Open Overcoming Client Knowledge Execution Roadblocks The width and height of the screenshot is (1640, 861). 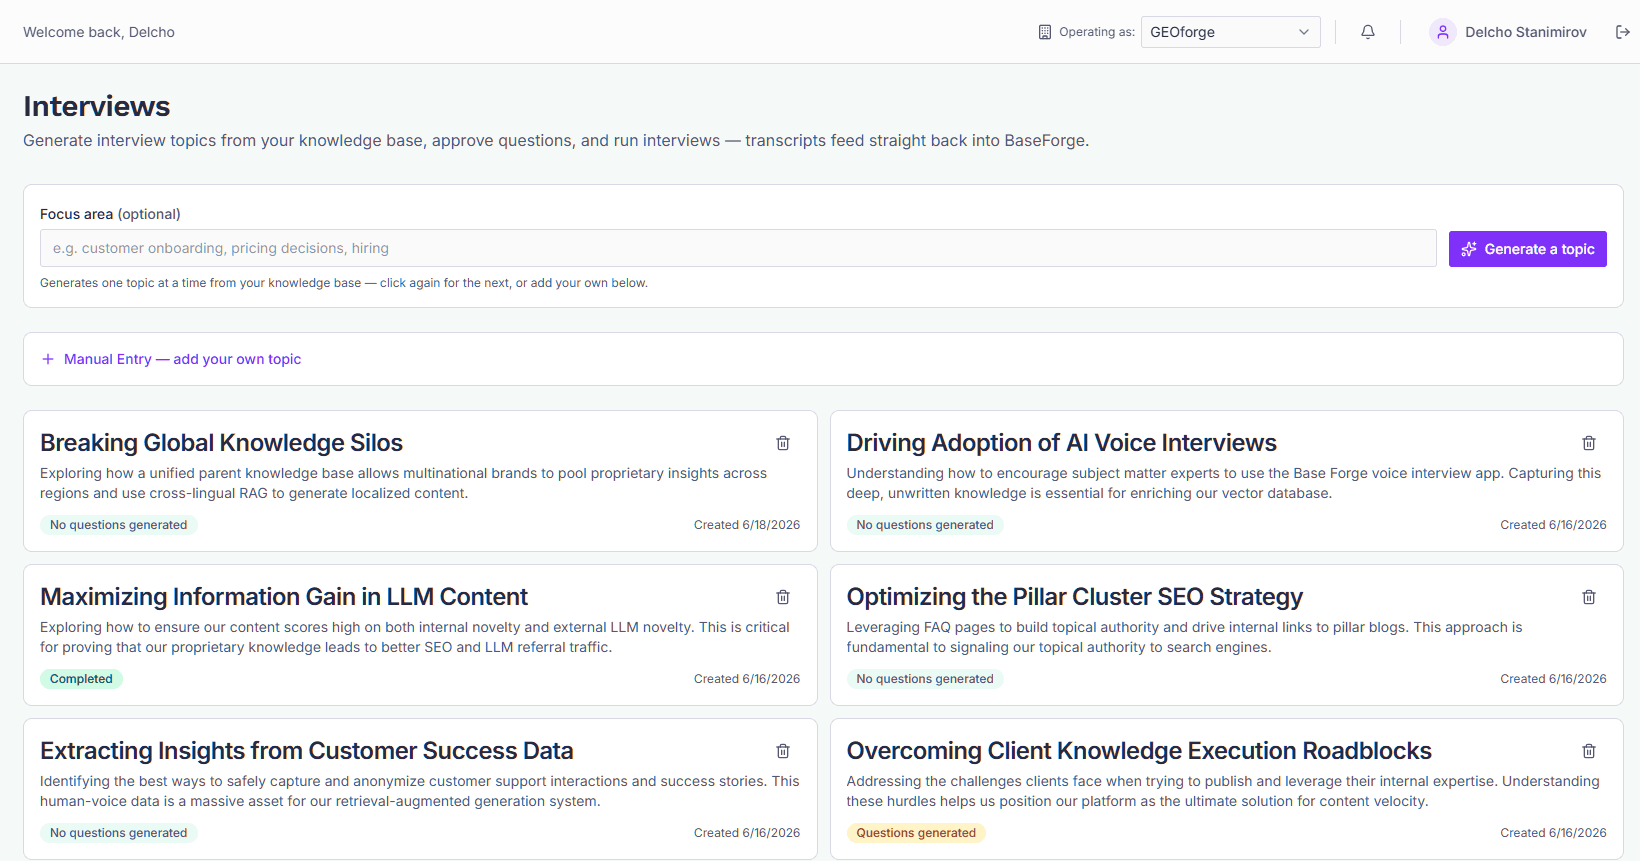coord(1139,751)
